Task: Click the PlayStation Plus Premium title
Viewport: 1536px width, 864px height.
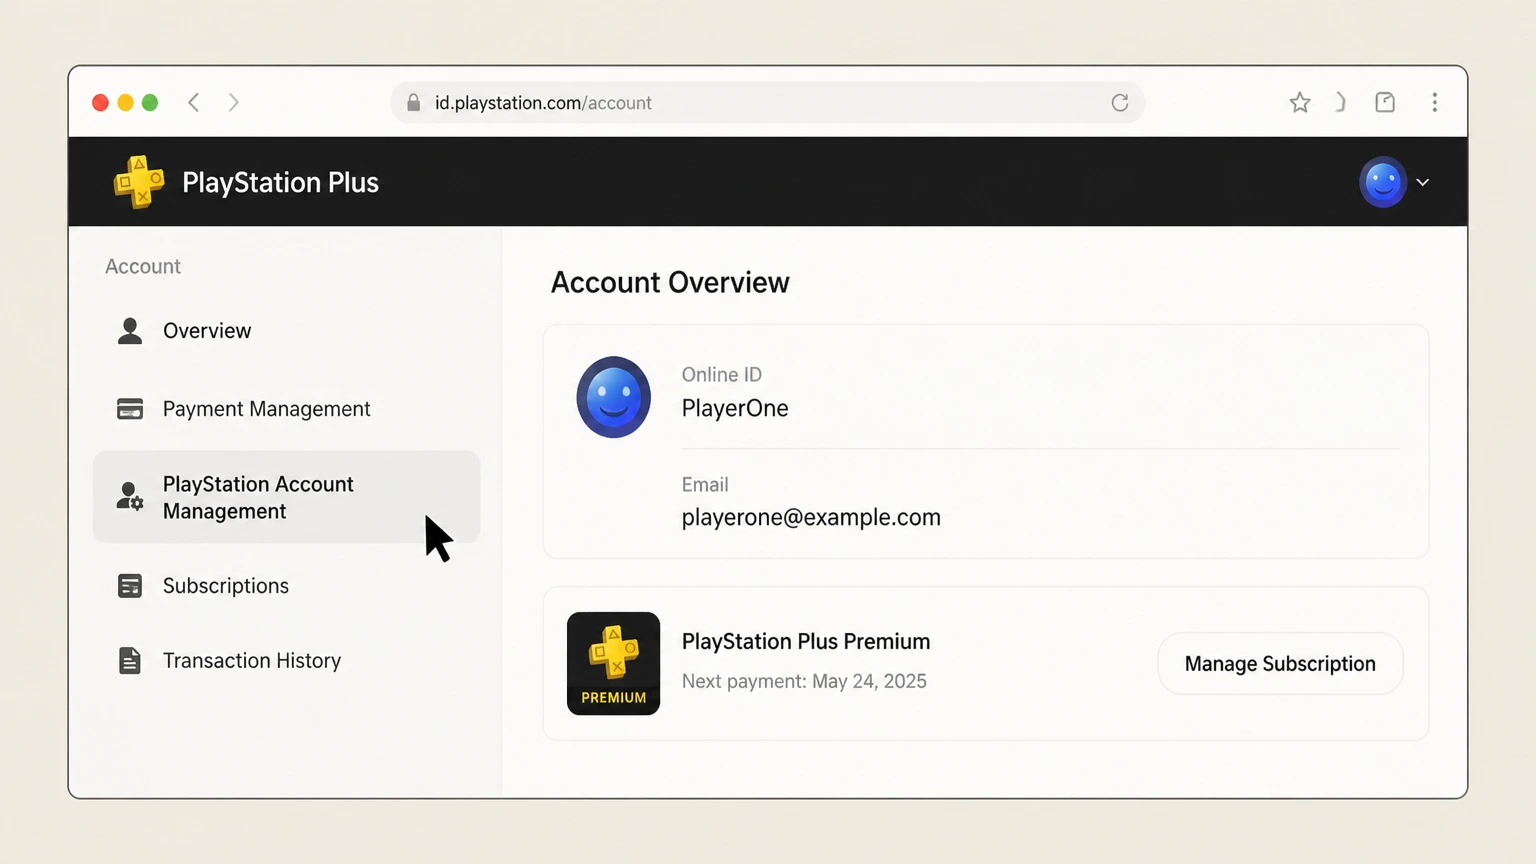Action: (806, 642)
